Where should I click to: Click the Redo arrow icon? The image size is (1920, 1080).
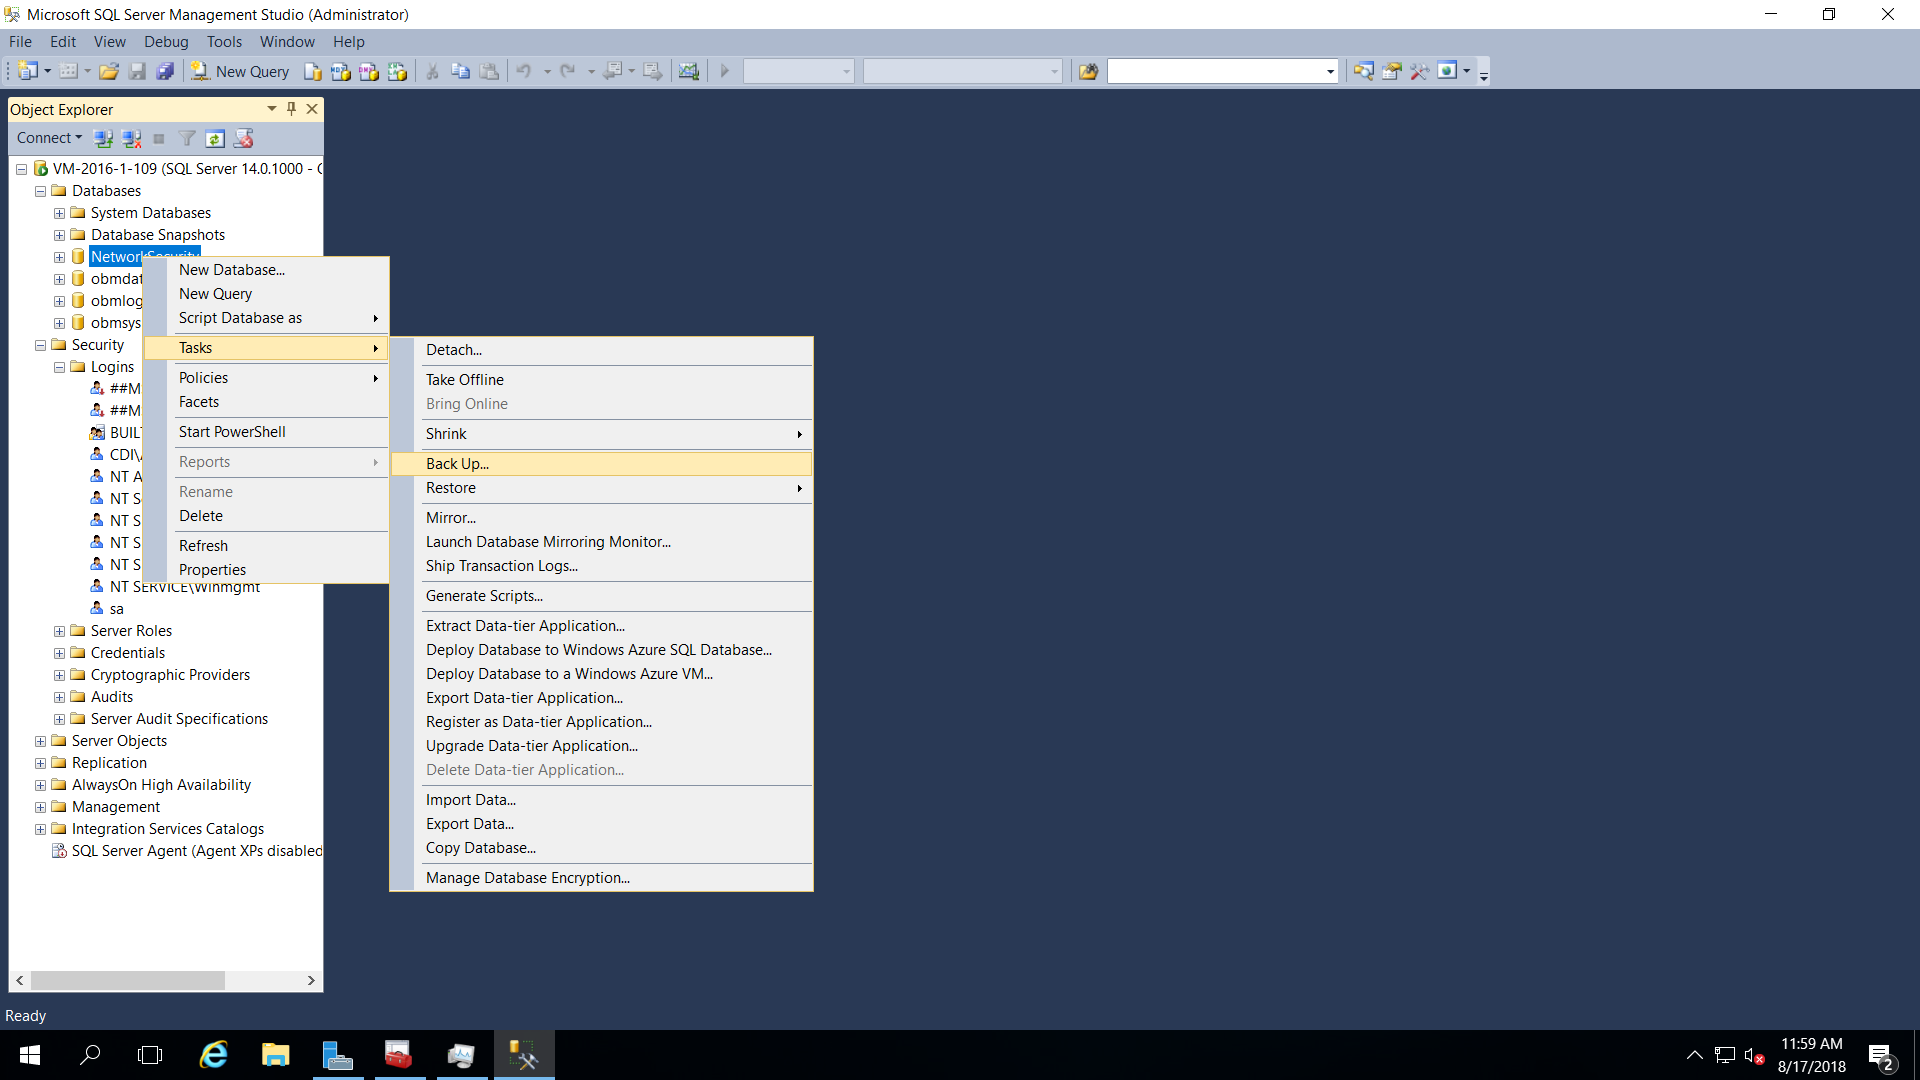point(568,71)
